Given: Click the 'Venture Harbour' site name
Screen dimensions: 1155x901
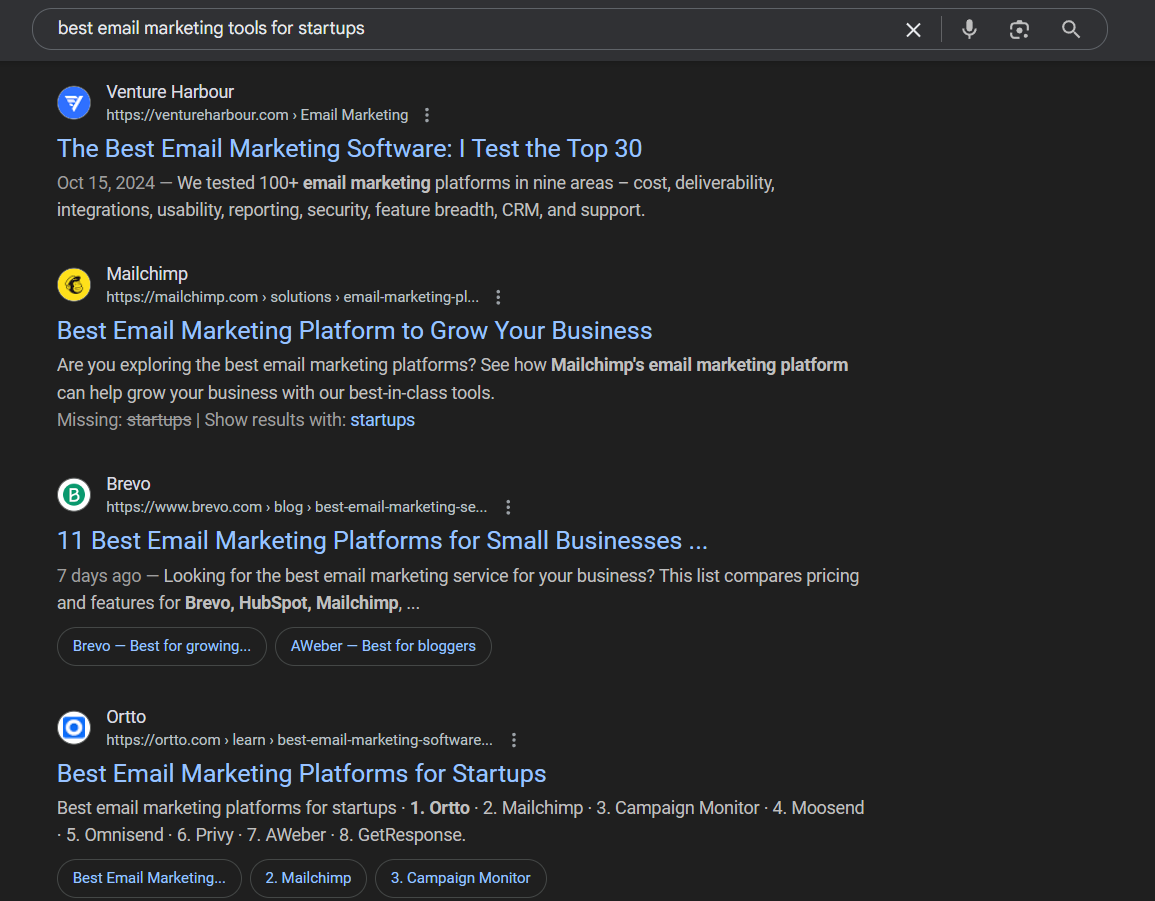Looking at the screenshot, I should click(170, 92).
